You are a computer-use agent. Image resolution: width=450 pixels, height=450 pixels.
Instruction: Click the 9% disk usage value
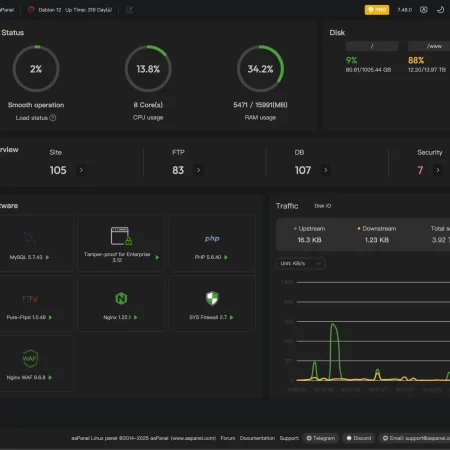tap(351, 60)
